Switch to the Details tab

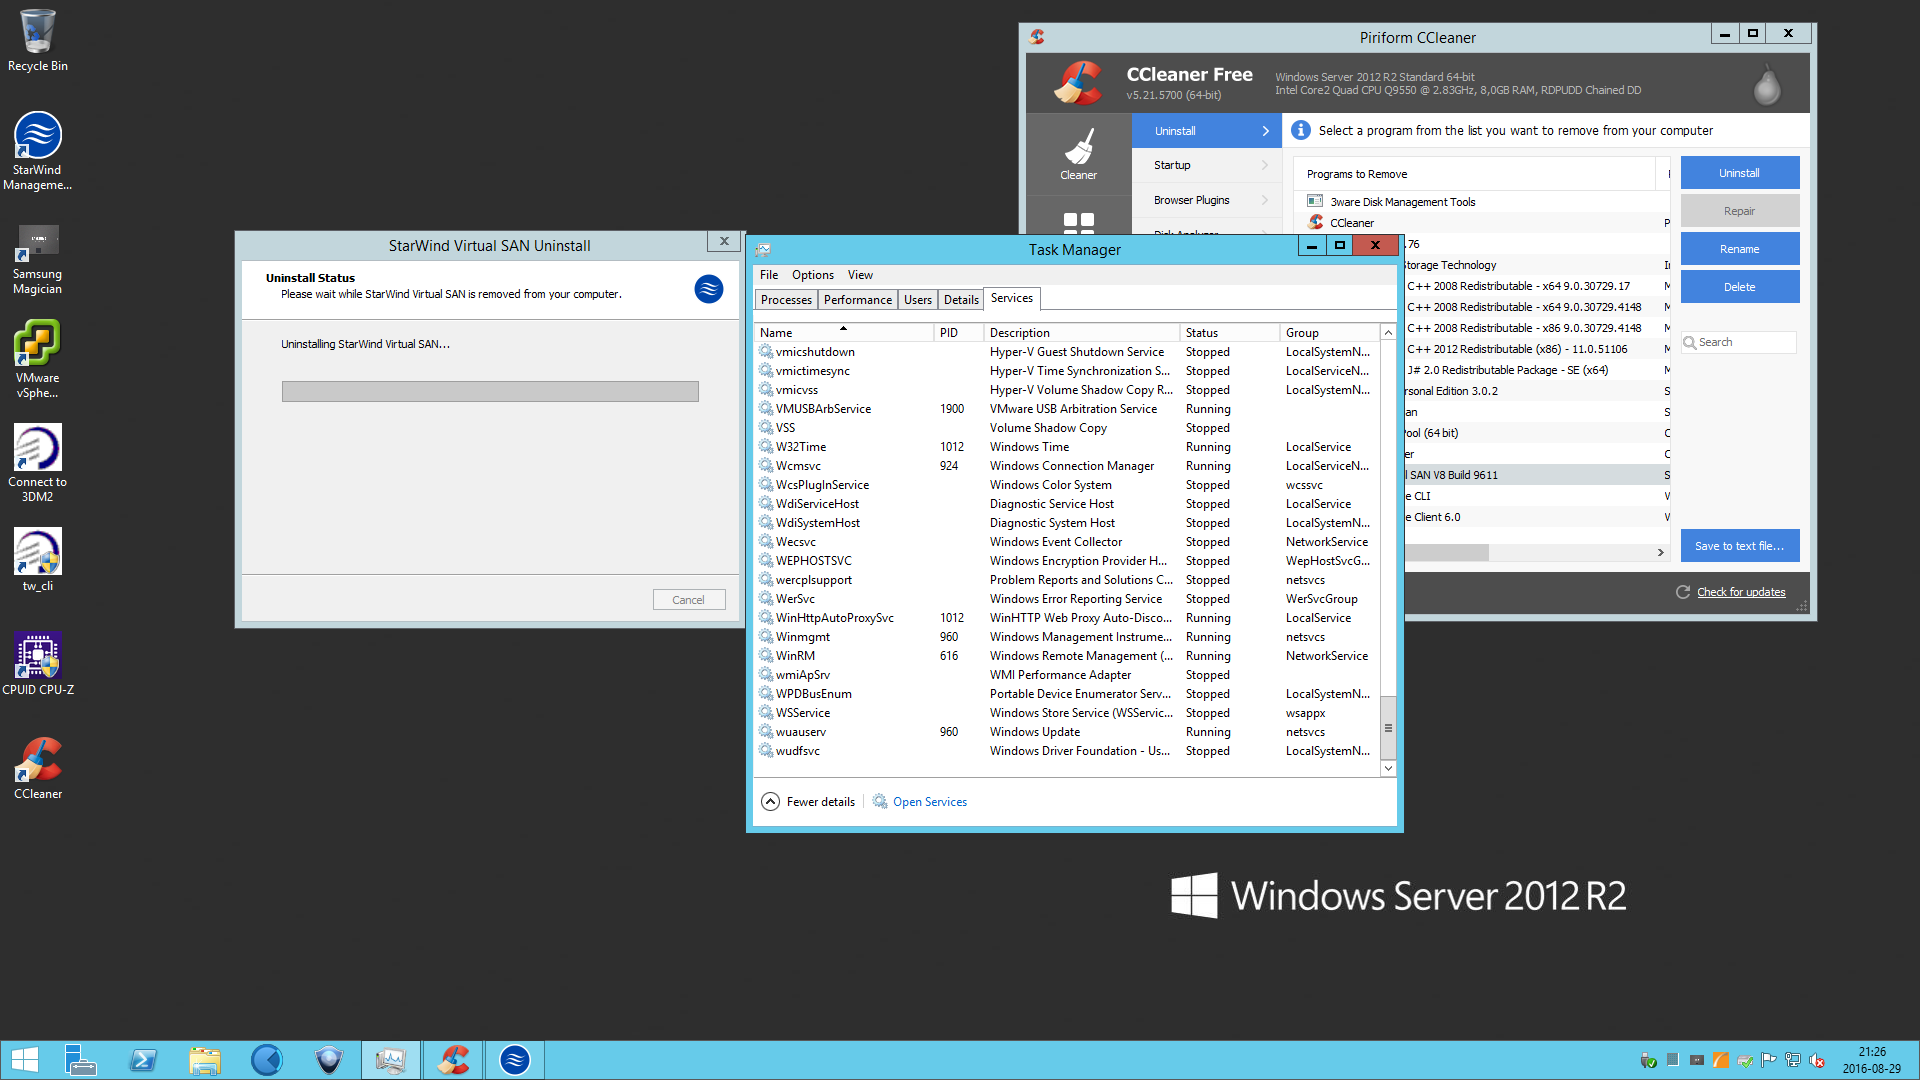[x=961, y=300]
